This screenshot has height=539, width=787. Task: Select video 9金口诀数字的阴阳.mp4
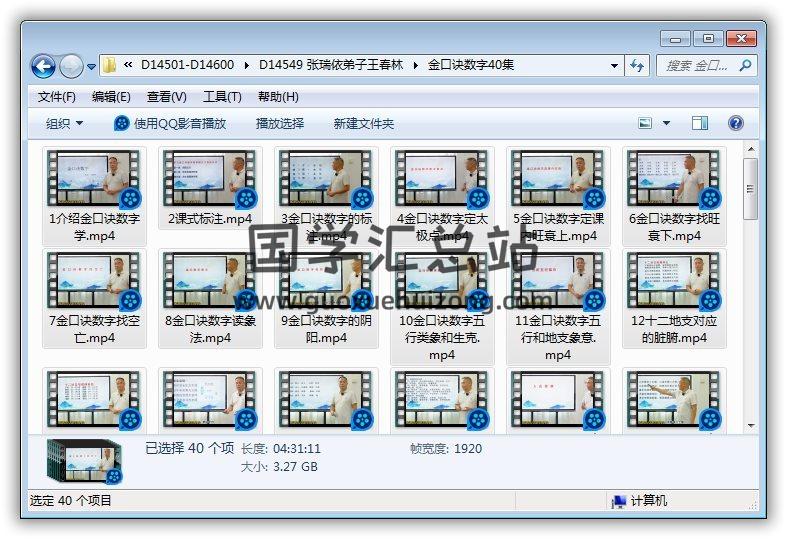[326, 298]
